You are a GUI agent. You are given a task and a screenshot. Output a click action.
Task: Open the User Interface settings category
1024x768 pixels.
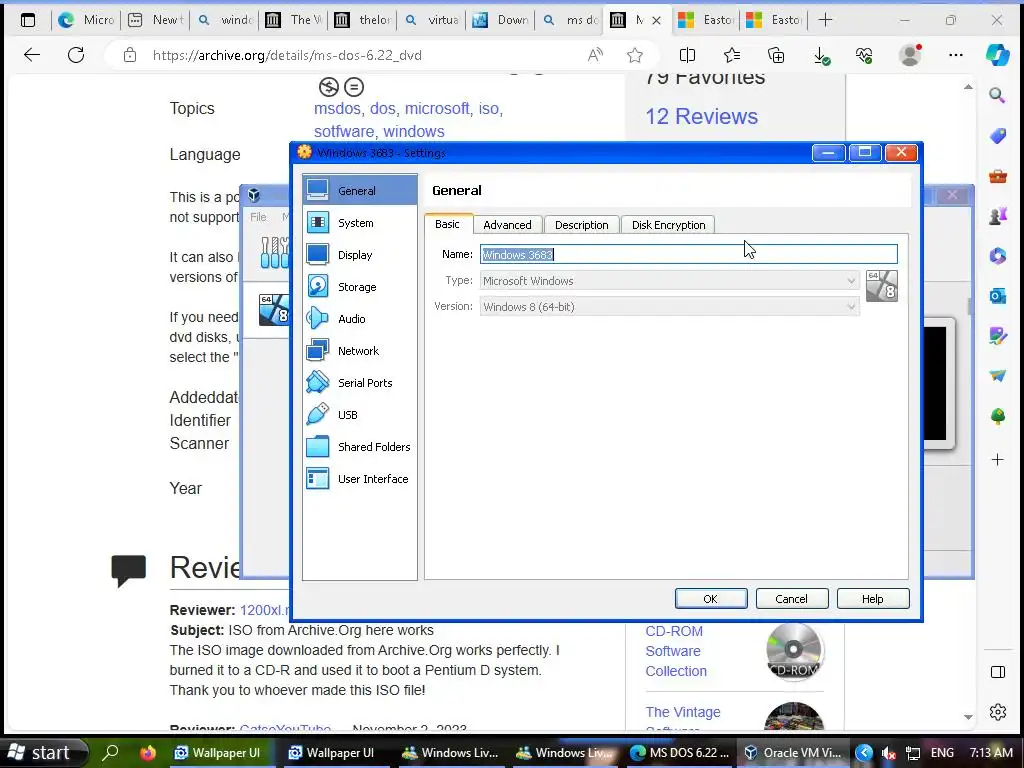tap(359, 479)
